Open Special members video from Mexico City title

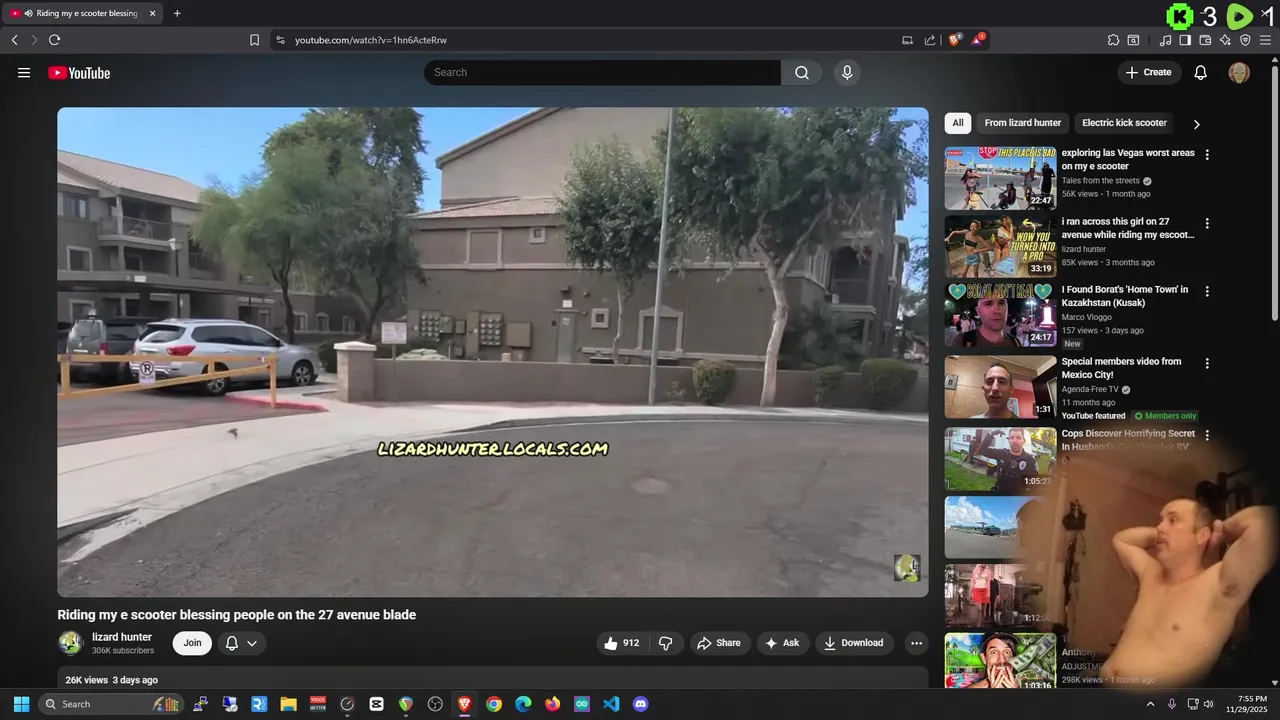click(x=1121, y=368)
